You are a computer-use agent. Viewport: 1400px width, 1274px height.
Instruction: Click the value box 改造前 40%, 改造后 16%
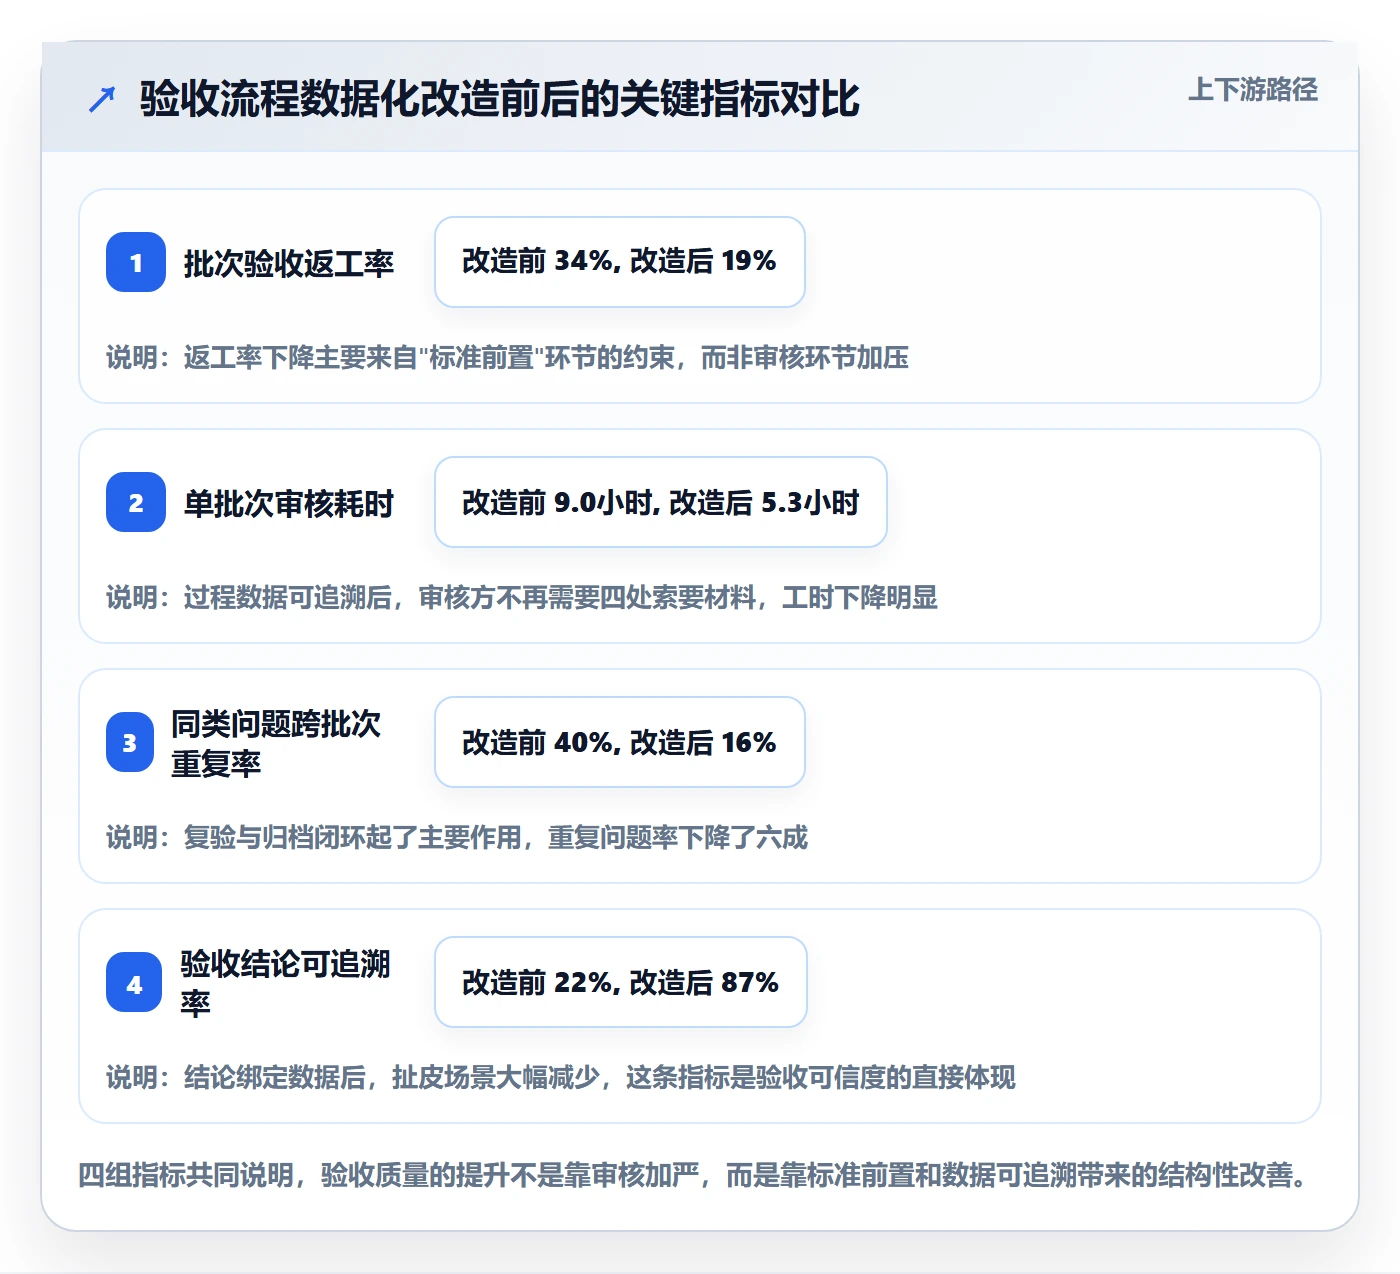tap(620, 742)
